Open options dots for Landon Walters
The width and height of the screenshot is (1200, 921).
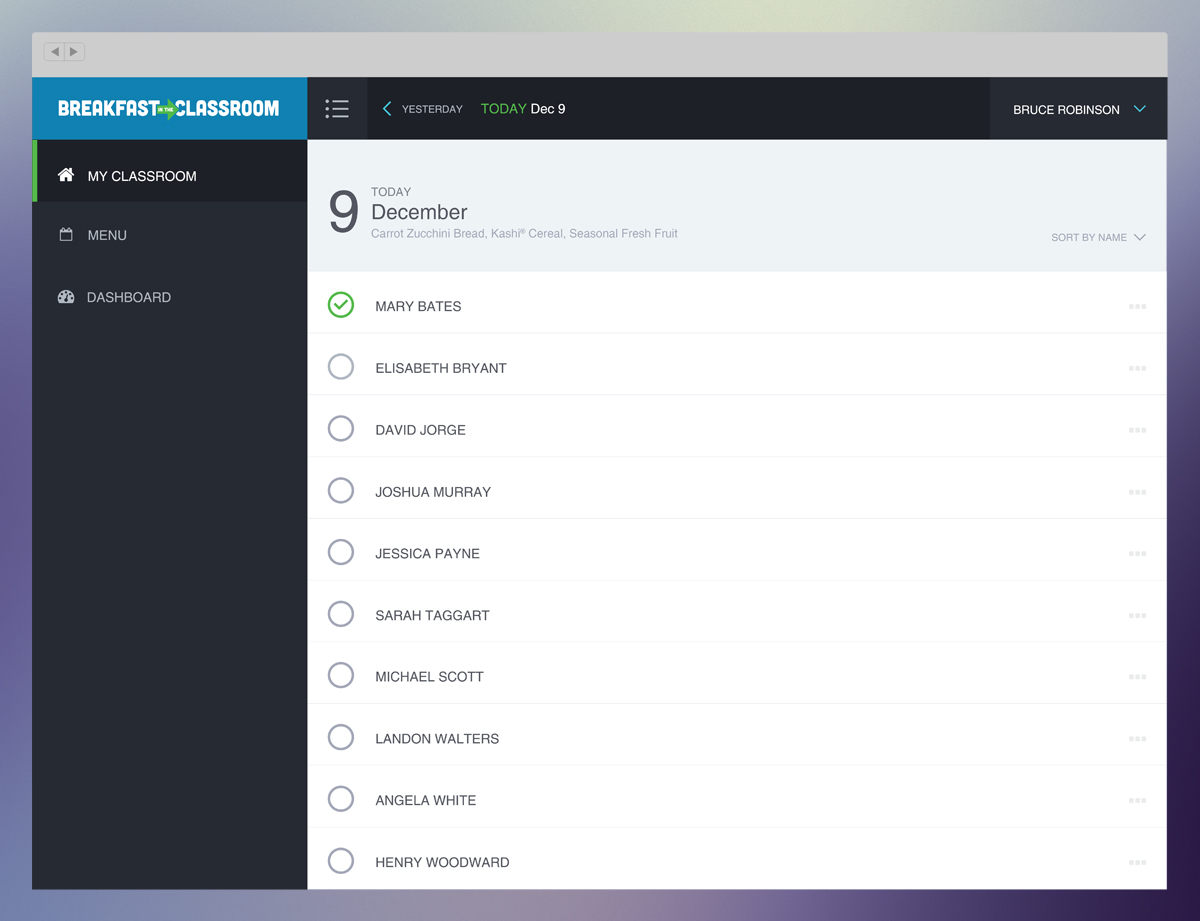pyautogui.click(x=1137, y=739)
